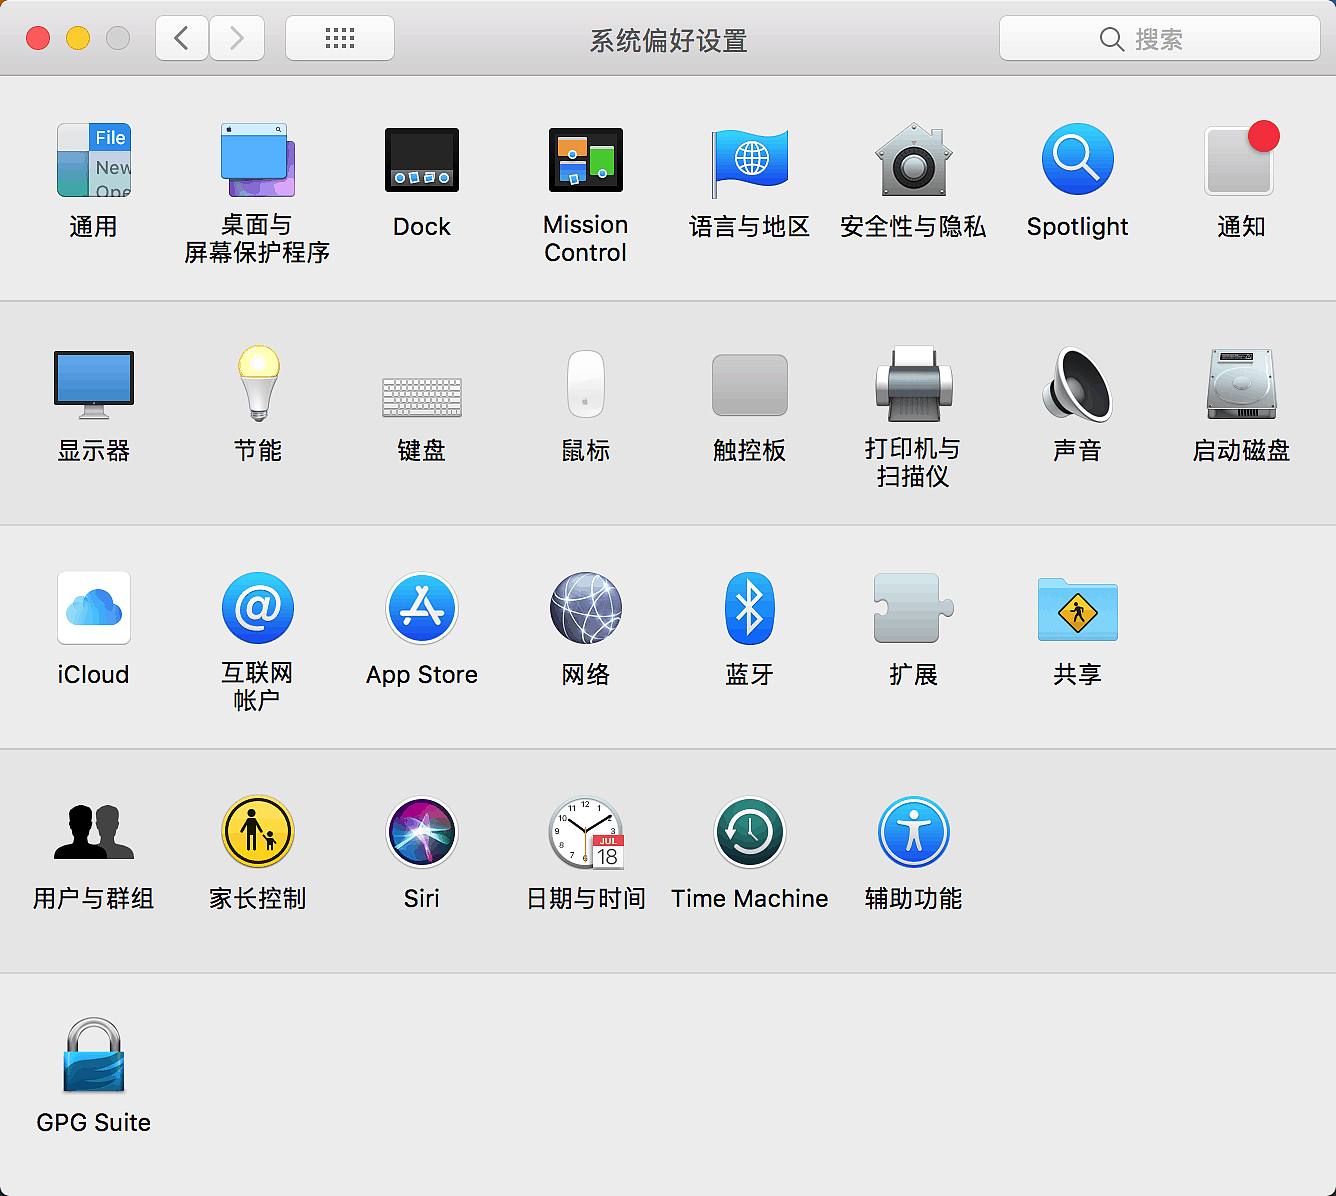
Task: Click the show all grid button
Action: [x=340, y=38]
